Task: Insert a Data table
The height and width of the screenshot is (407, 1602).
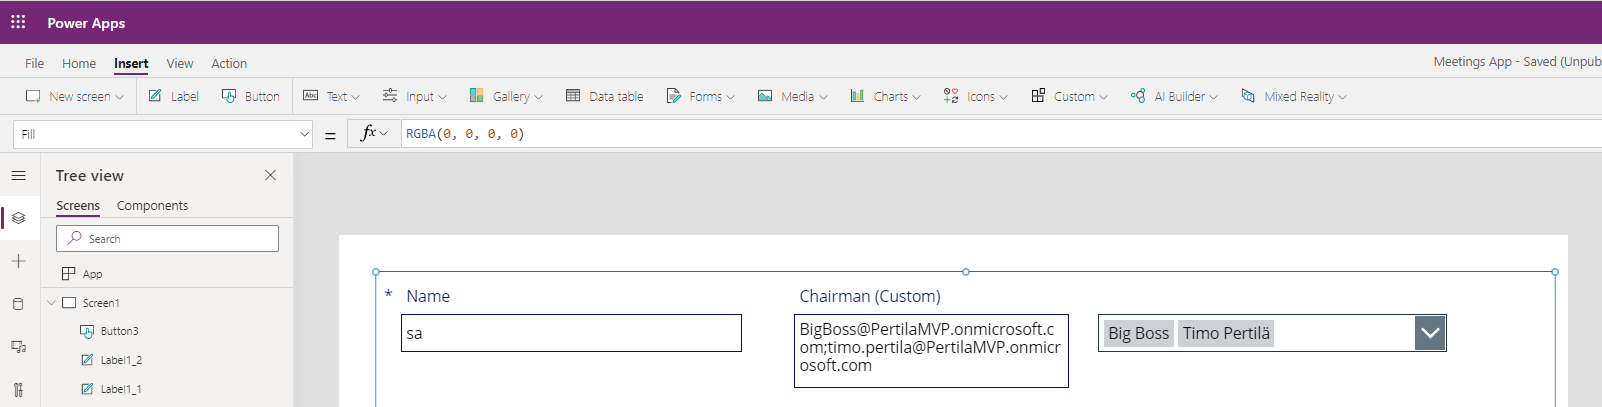Action: coord(605,97)
